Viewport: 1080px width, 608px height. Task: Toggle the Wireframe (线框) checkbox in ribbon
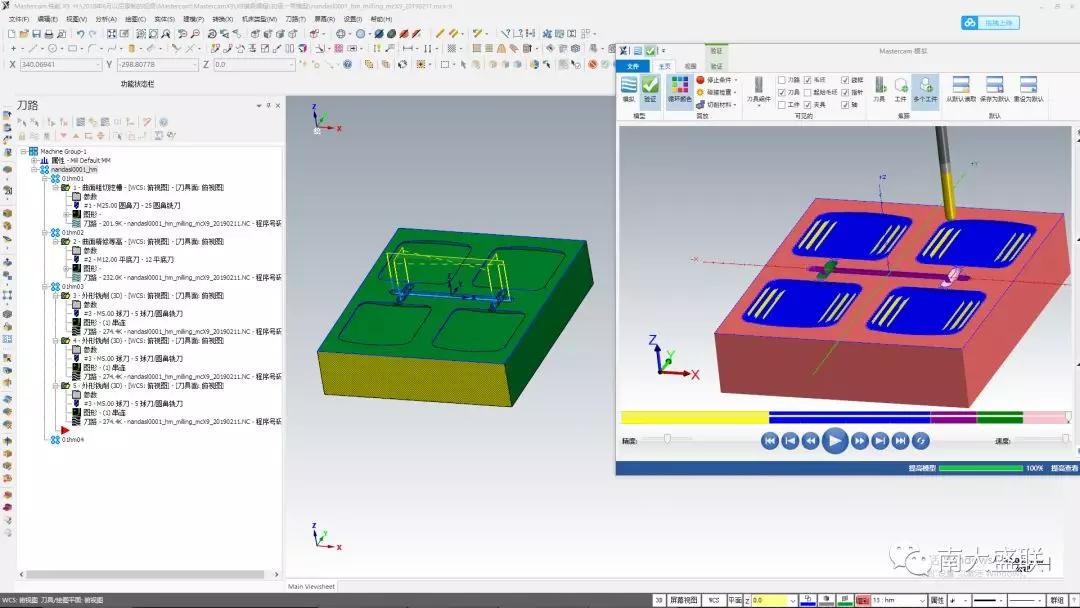[845, 80]
